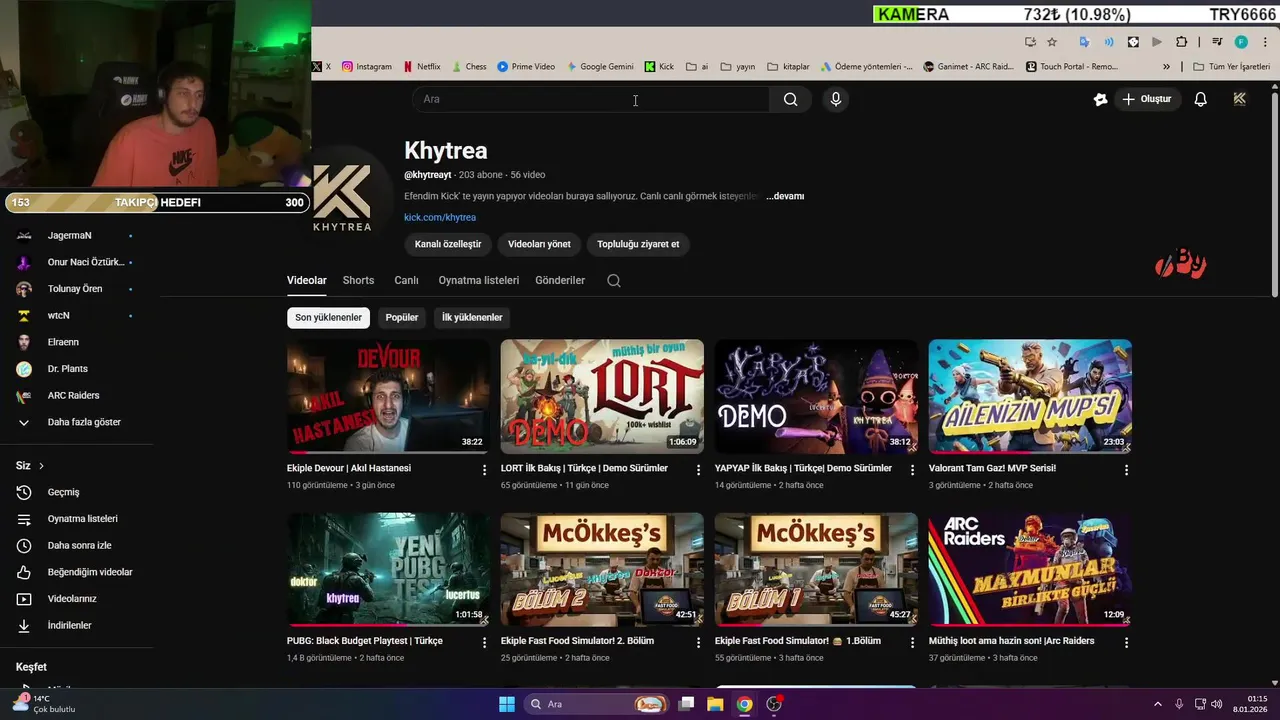The width and height of the screenshot is (1280, 720).
Task: Install app icon in address bar
Action: tap(1030, 42)
